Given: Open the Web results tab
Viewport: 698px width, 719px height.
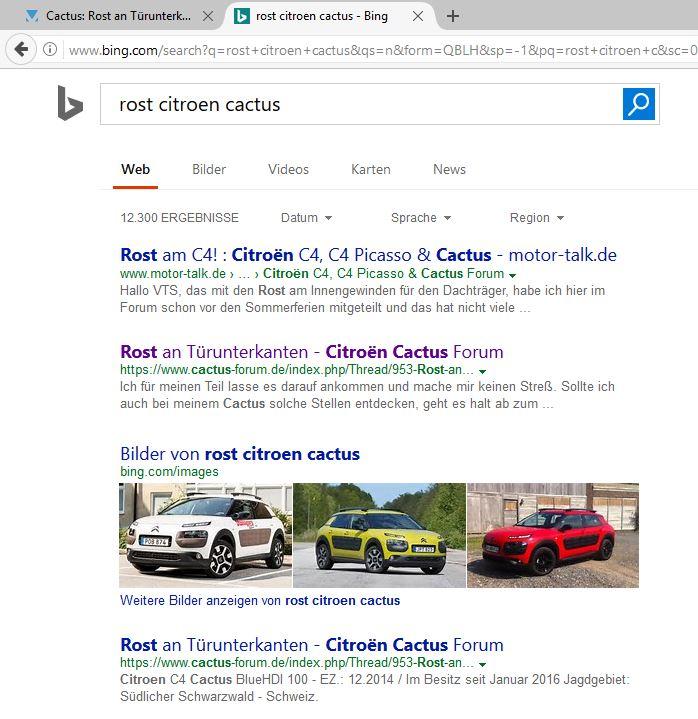Looking at the screenshot, I should [135, 169].
